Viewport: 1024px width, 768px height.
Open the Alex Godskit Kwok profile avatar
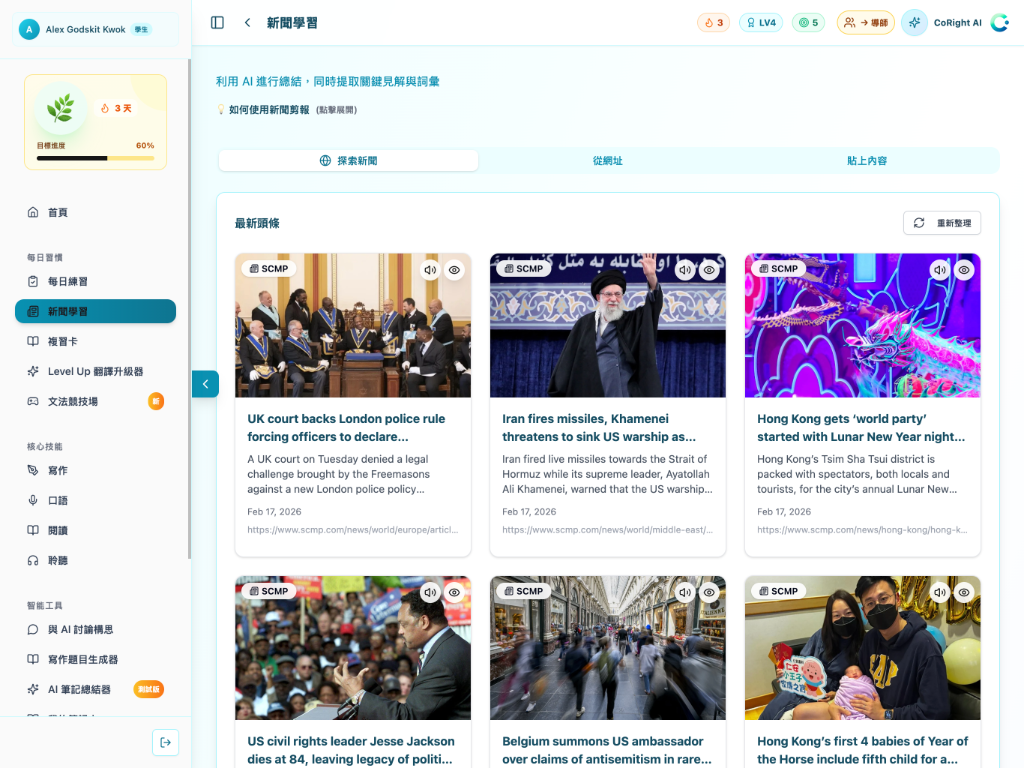point(29,29)
